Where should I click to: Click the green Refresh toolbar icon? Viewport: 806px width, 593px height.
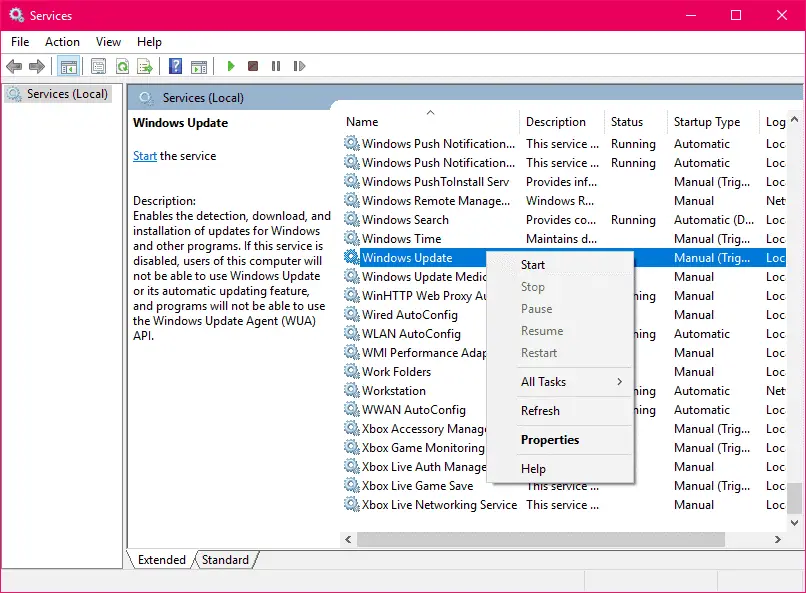[122, 66]
